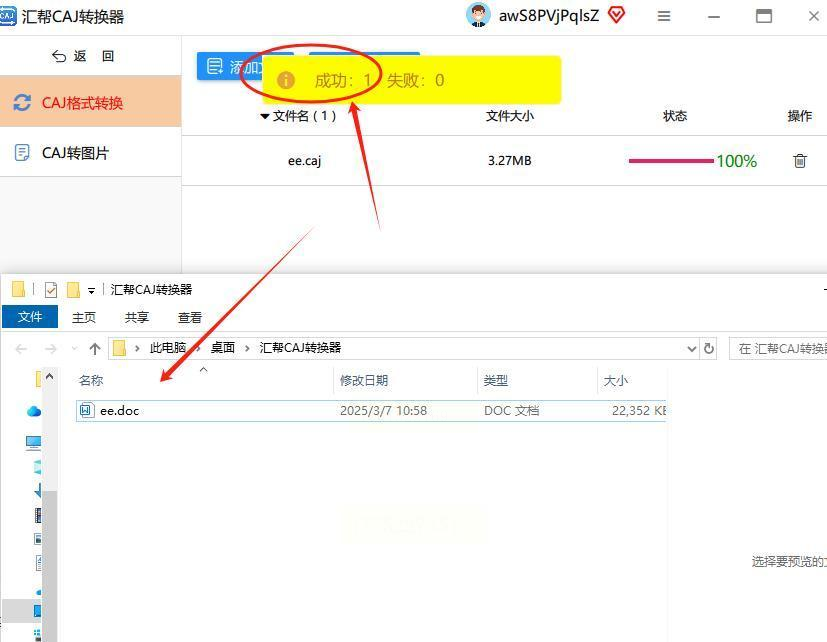Viewport: 827px width, 642px height.
Task: Click the Explorer forward arrow
Action: pos(51,349)
